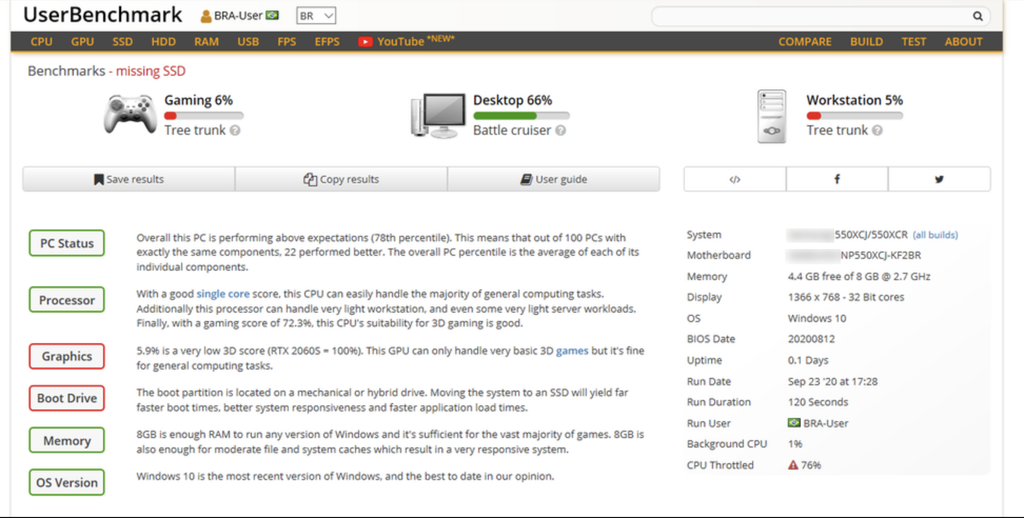This screenshot has height=518, width=1024.
Task: Open the ABOUT page
Action: (963, 42)
